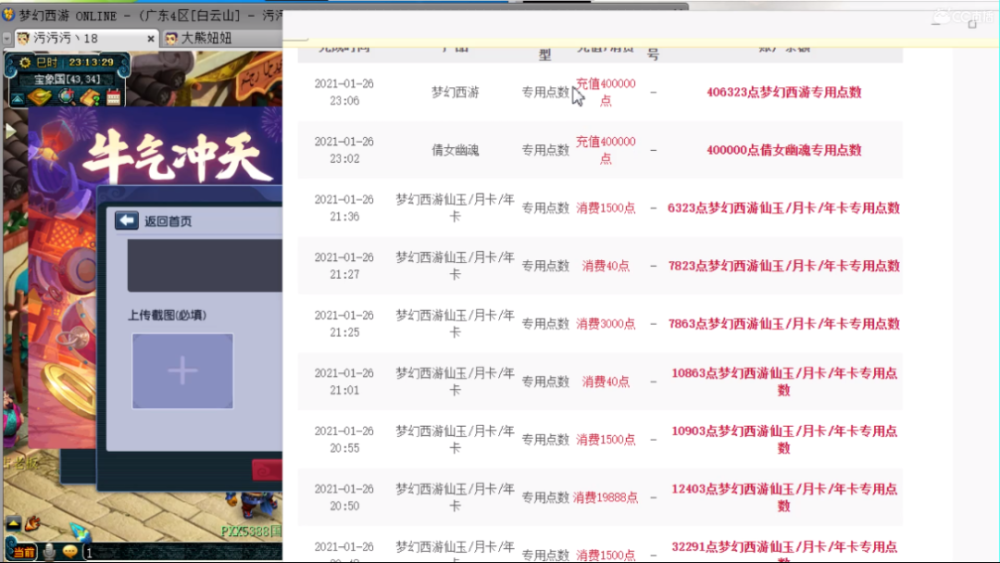Open the tab list dropdown arrow
Viewport: 1000px width, 563px height.
coord(6,39)
